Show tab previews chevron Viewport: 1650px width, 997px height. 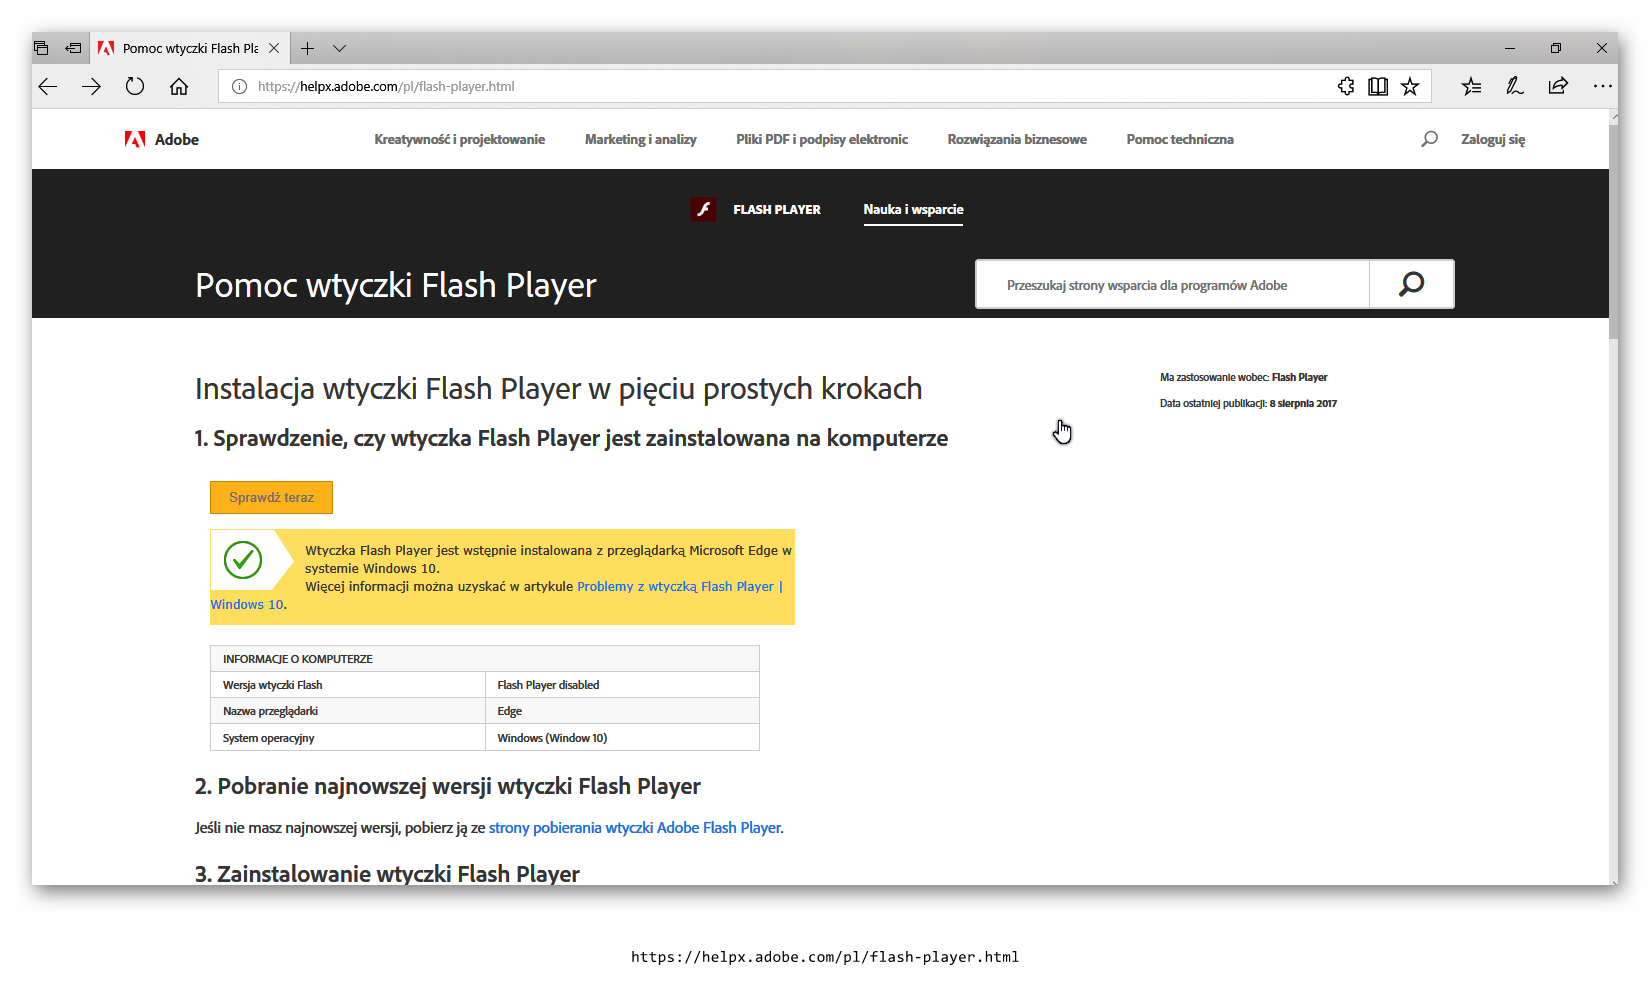(339, 48)
